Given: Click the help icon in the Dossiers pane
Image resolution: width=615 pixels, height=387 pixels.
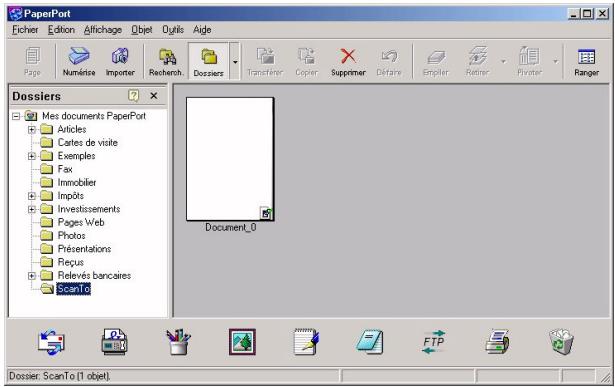Looking at the screenshot, I should tap(133, 96).
